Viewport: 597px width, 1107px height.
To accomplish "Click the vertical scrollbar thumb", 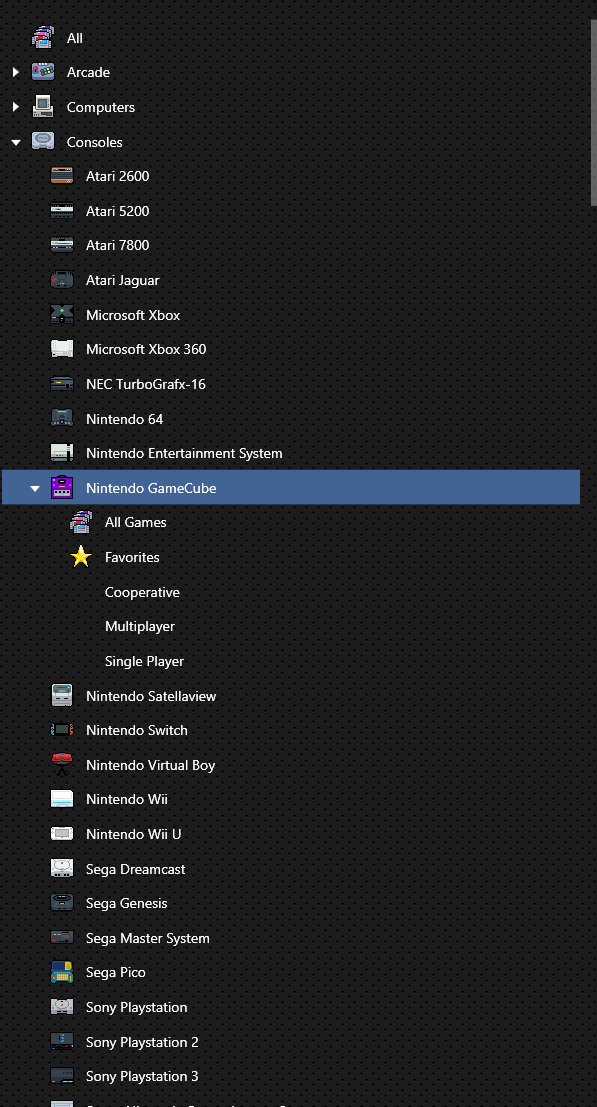I will pos(593,113).
